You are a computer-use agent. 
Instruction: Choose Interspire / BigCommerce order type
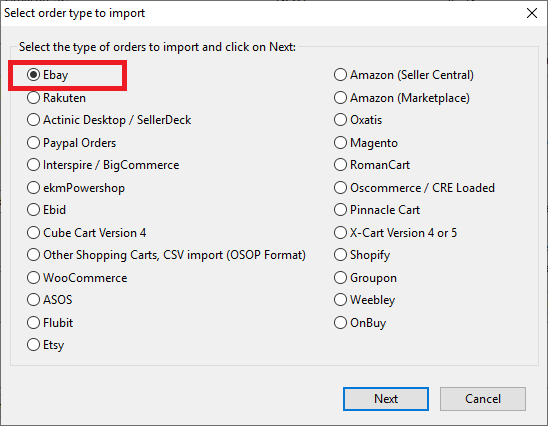[103, 165]
